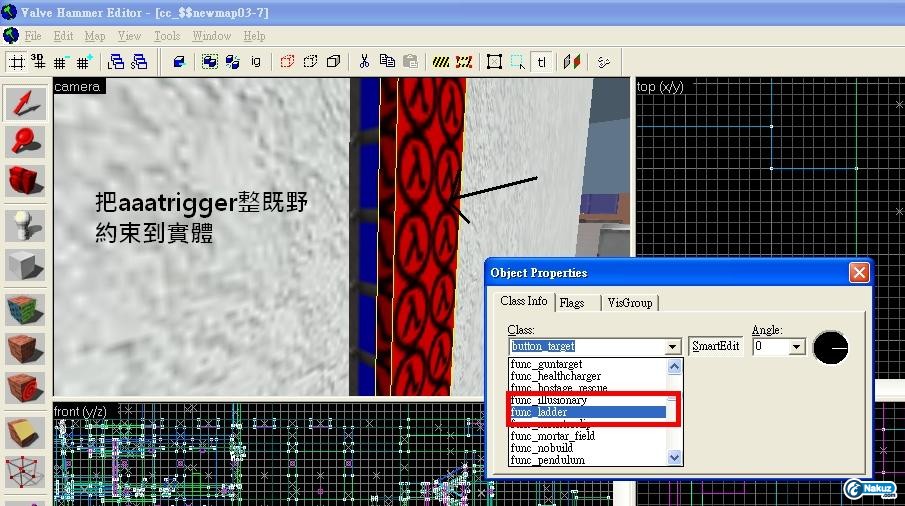Switch to the VisGroup tab
Image resolution: width=905 pixels, height=506 pixels.
coord(630,303)
